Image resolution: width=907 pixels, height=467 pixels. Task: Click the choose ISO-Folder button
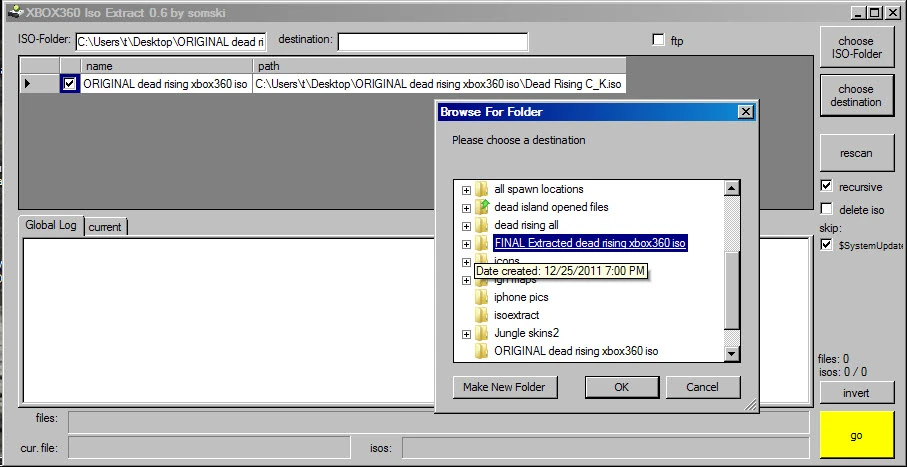click(856, 47)
